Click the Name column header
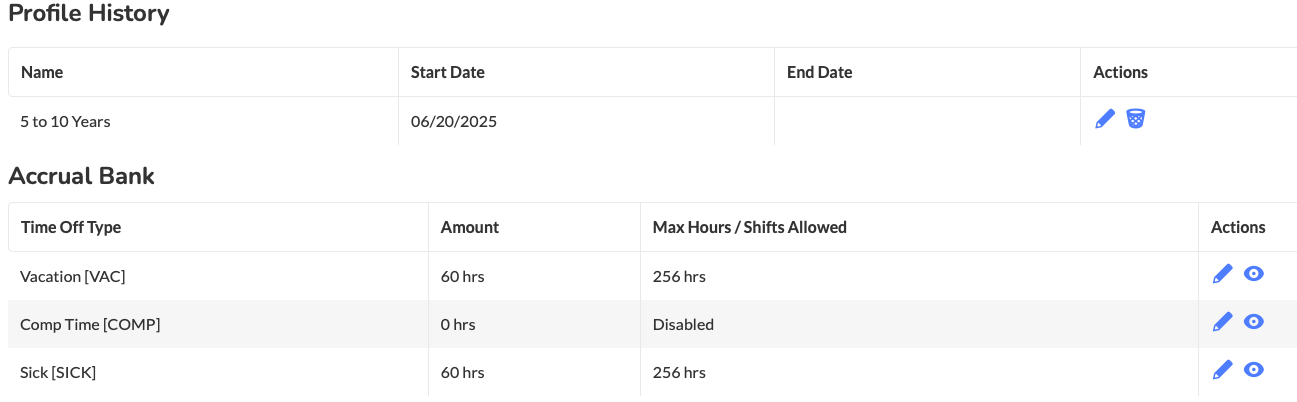The height and width of the screenshot is (402, 1297). (x=42, y=72)
